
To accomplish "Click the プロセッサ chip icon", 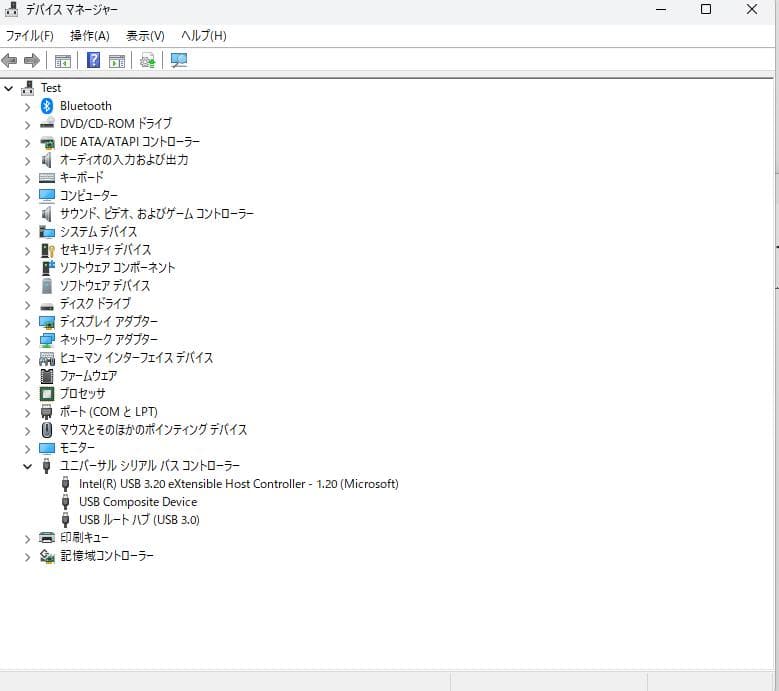I will tap(47, 394).
